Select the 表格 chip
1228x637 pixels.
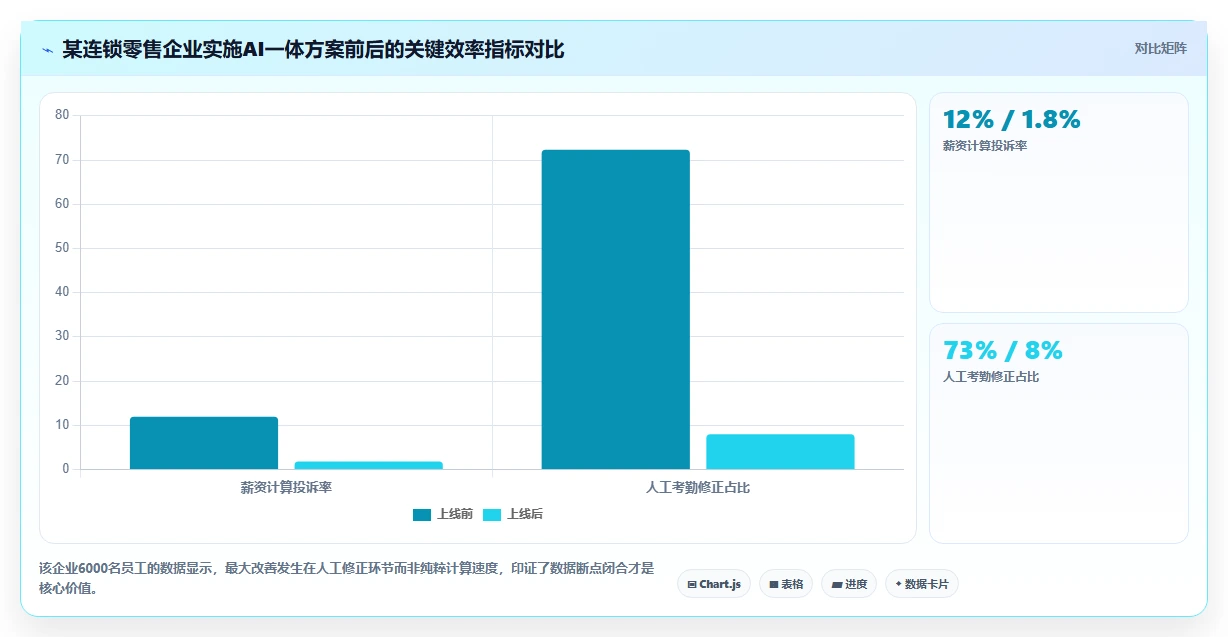pyautogui.click(x=786, y=584)
